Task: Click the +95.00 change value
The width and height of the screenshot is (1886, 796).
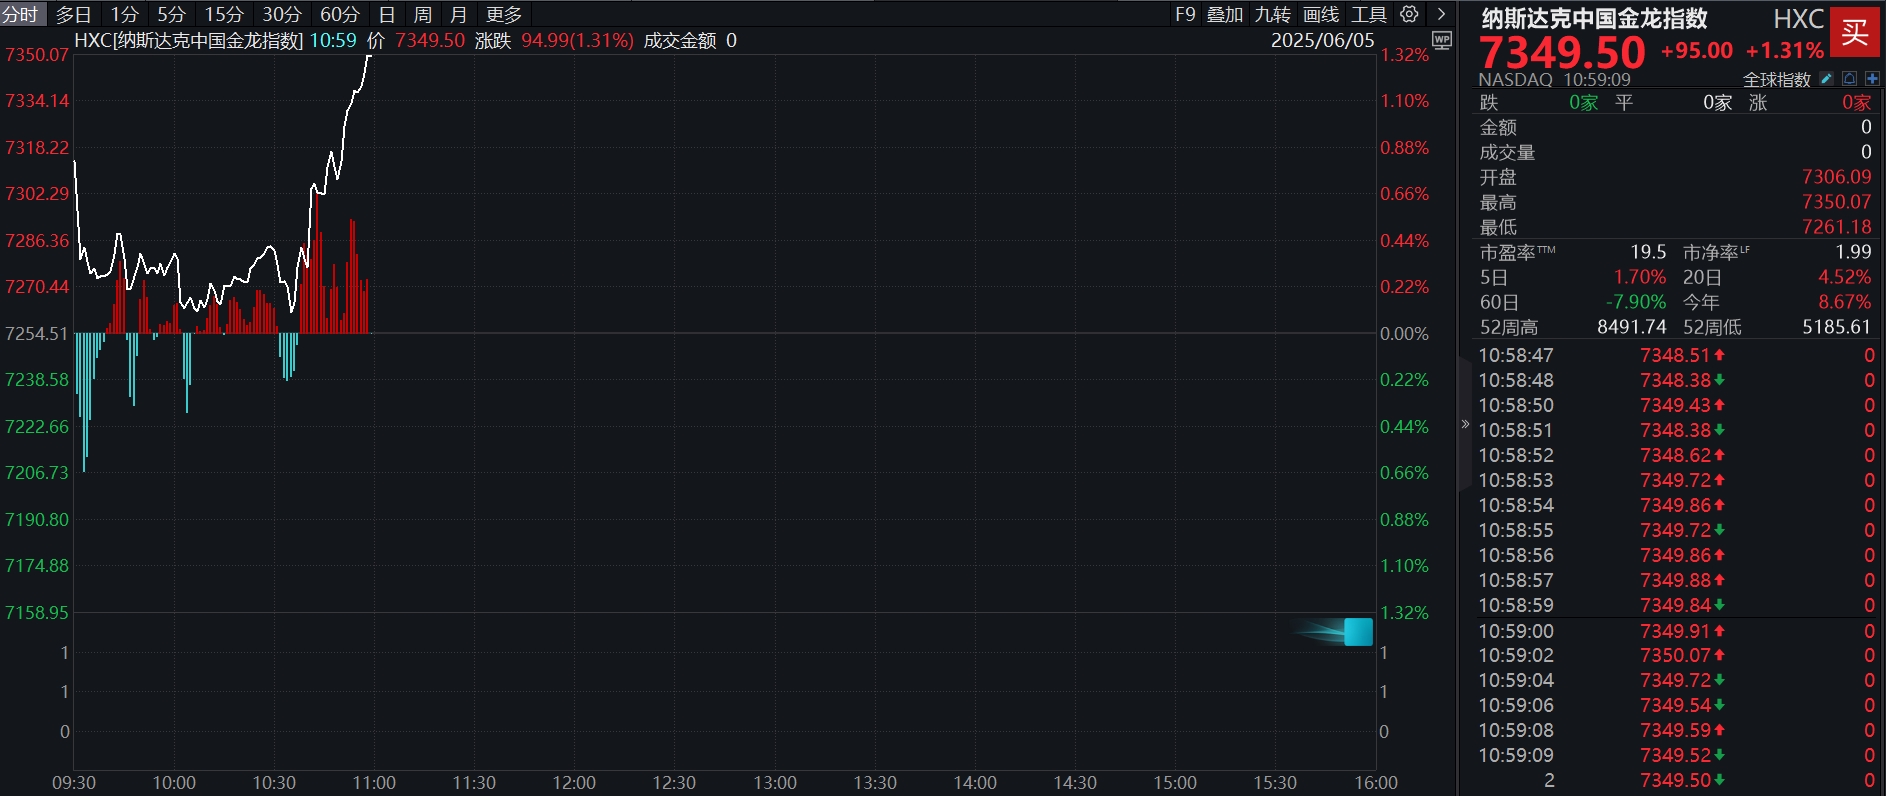Action: pyautogui.click(x=1697, y=50)
